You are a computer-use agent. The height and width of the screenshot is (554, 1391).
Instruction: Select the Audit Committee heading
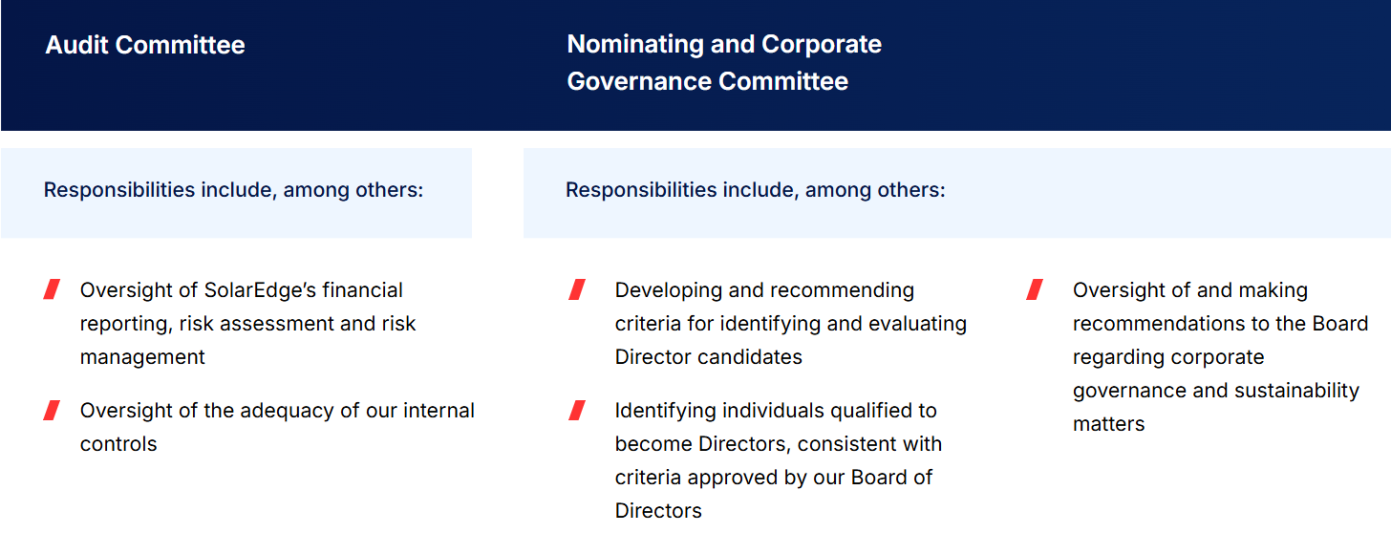[145, 45]
